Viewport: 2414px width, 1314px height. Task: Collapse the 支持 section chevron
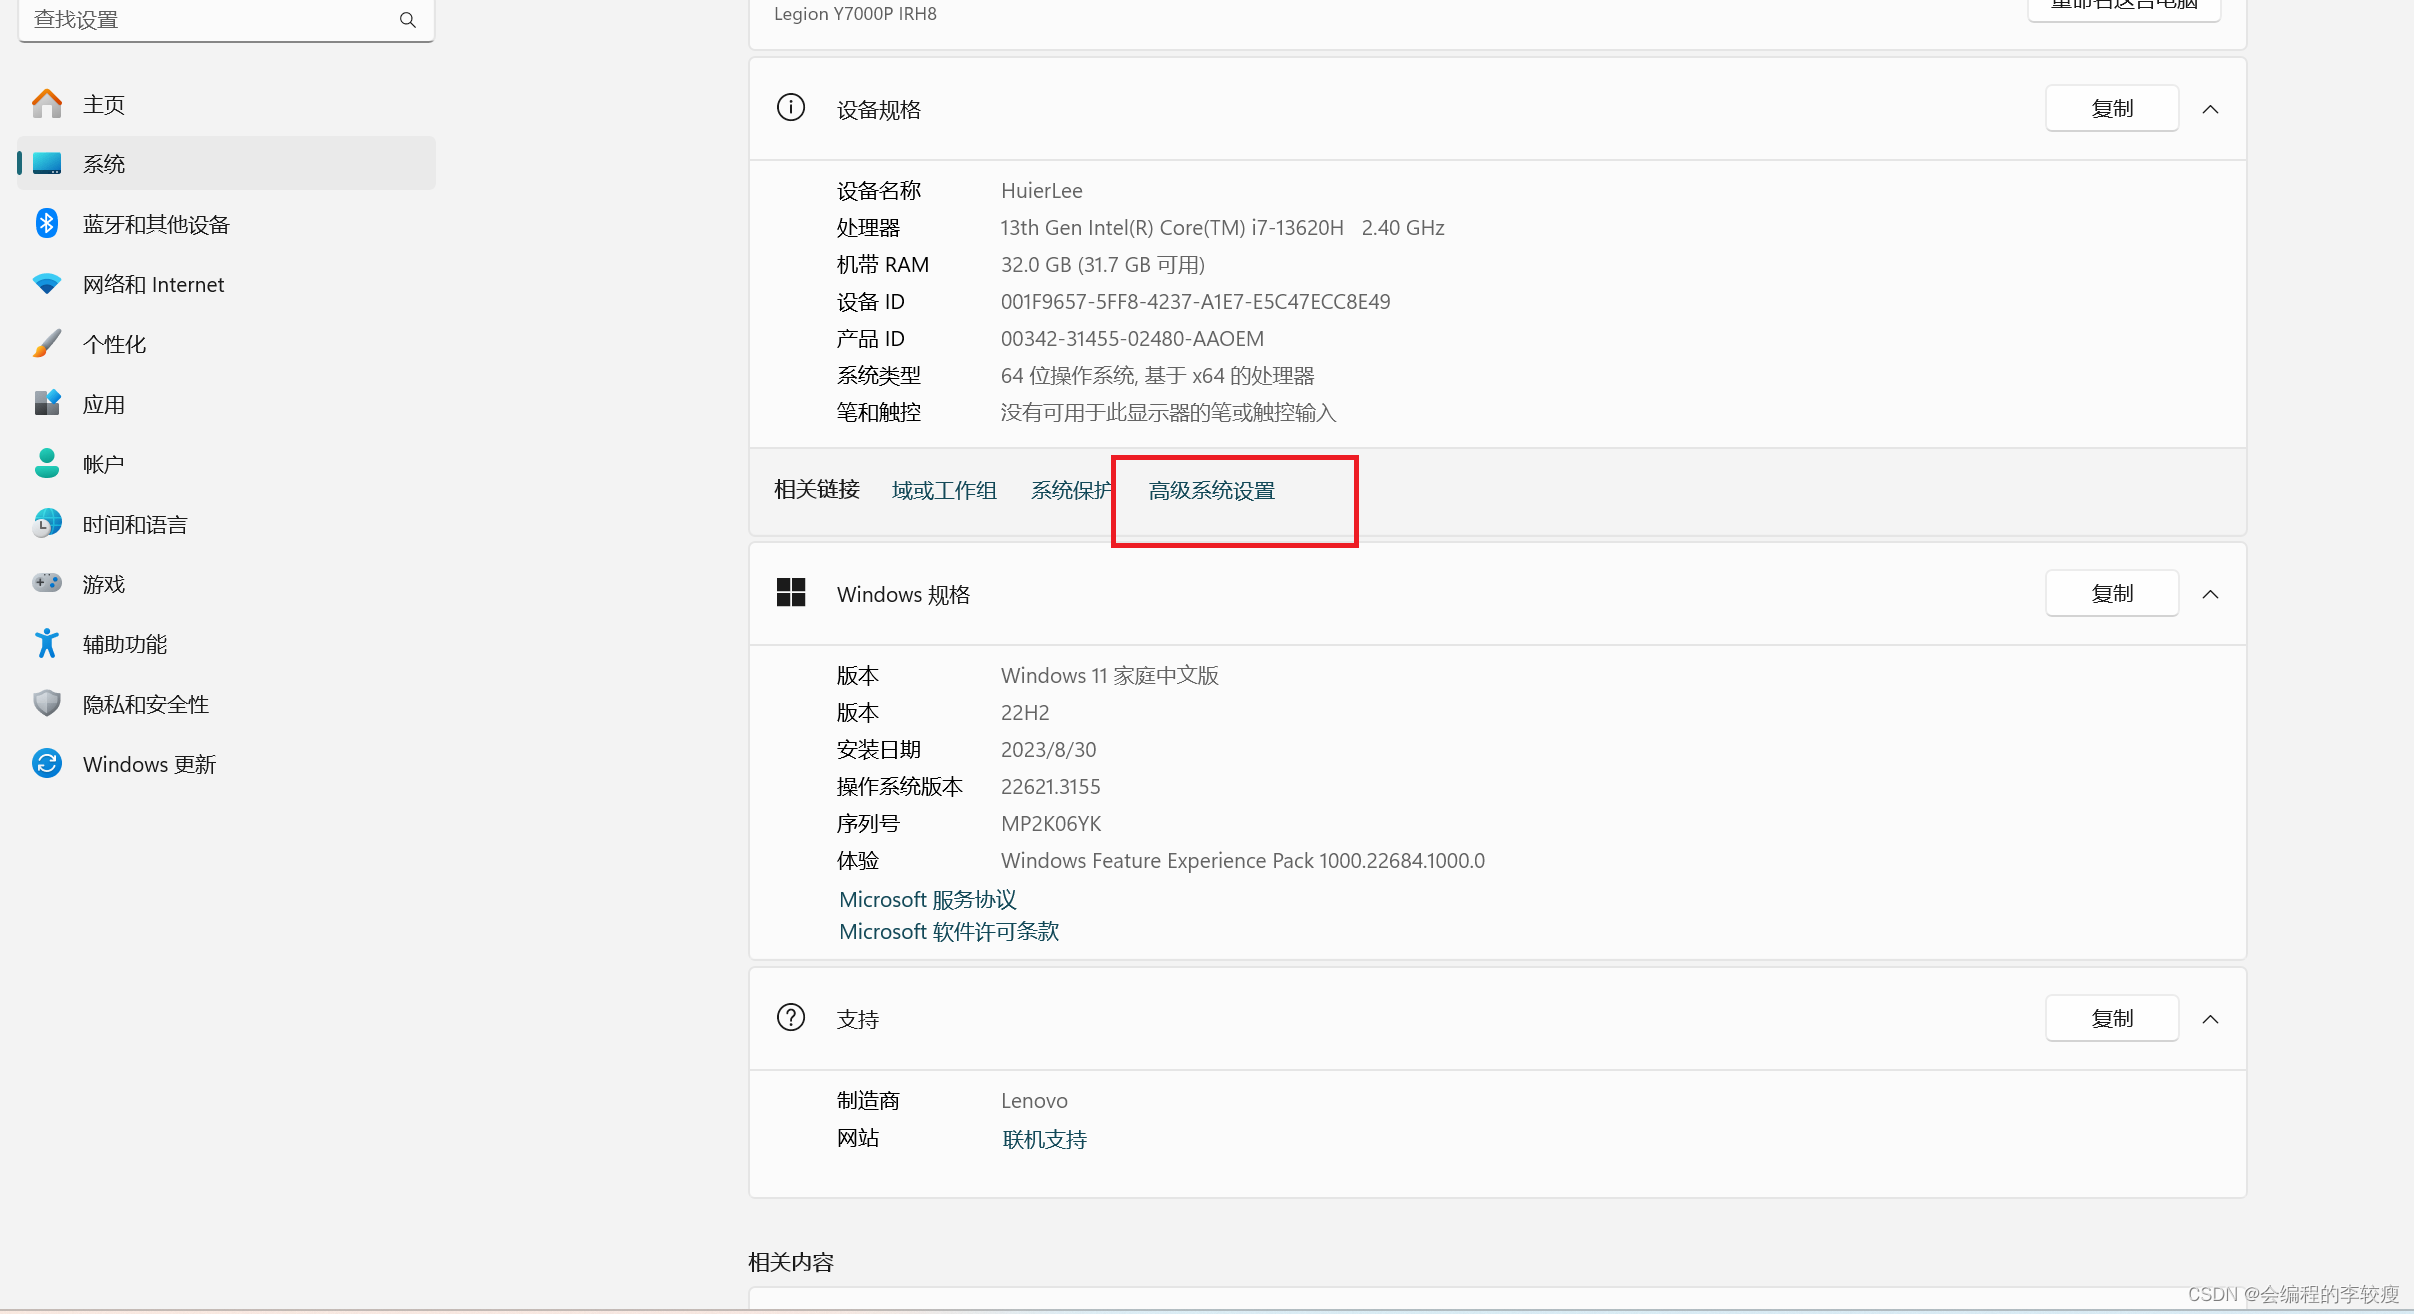2211,1019
